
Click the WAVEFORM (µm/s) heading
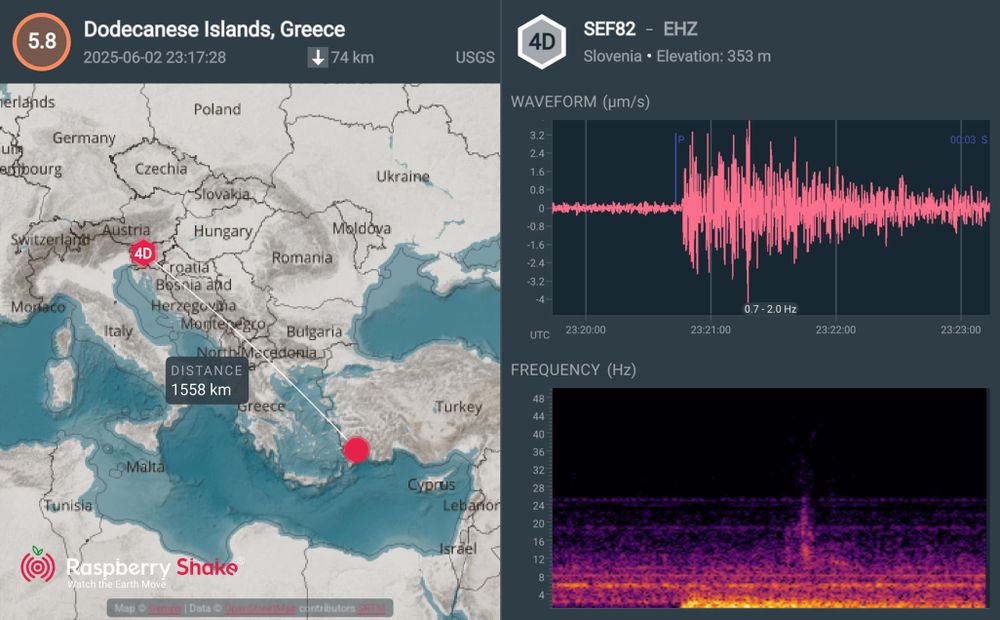580,102
